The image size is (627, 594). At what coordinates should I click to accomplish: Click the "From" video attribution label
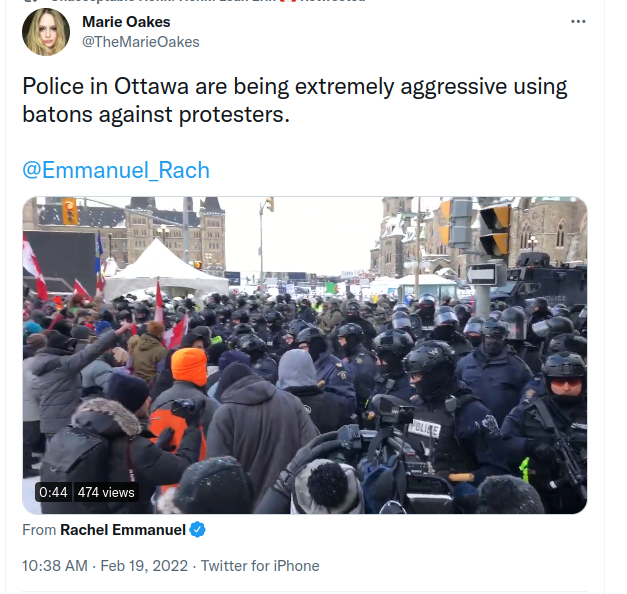click(39, 530)
